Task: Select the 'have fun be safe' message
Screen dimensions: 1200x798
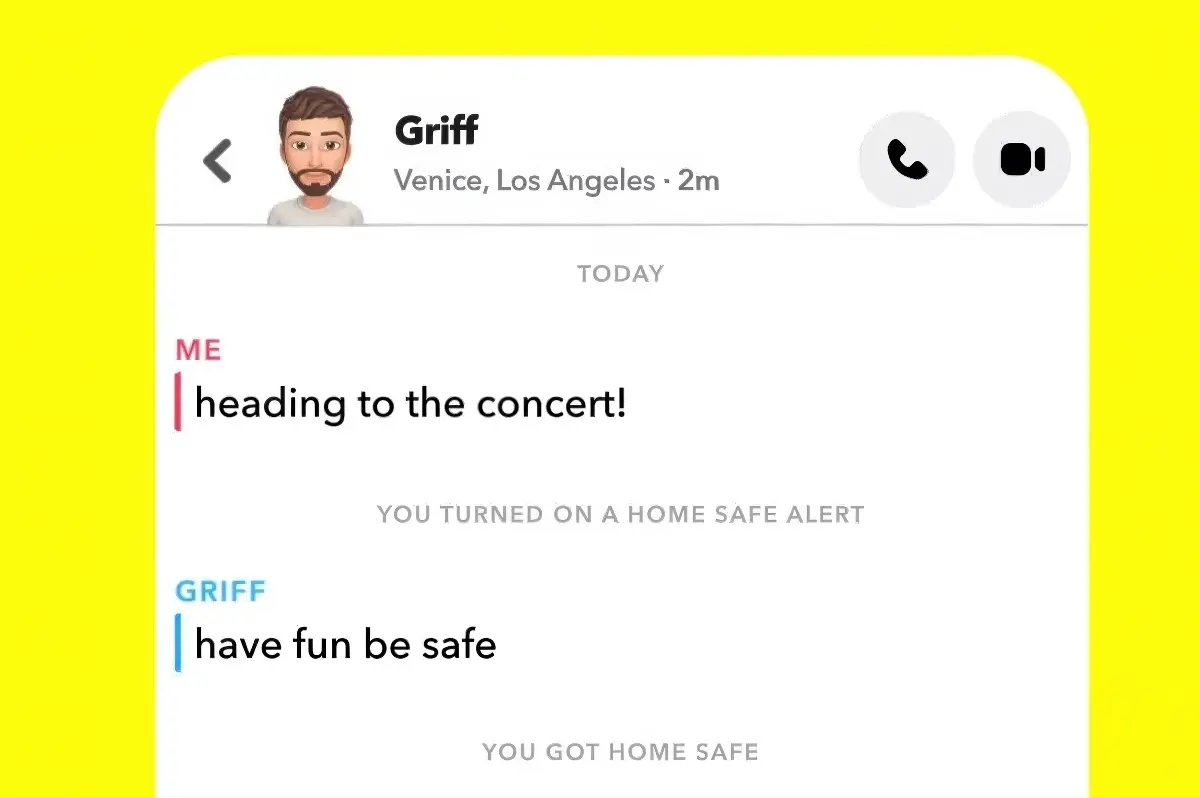Action: point(345,644)
